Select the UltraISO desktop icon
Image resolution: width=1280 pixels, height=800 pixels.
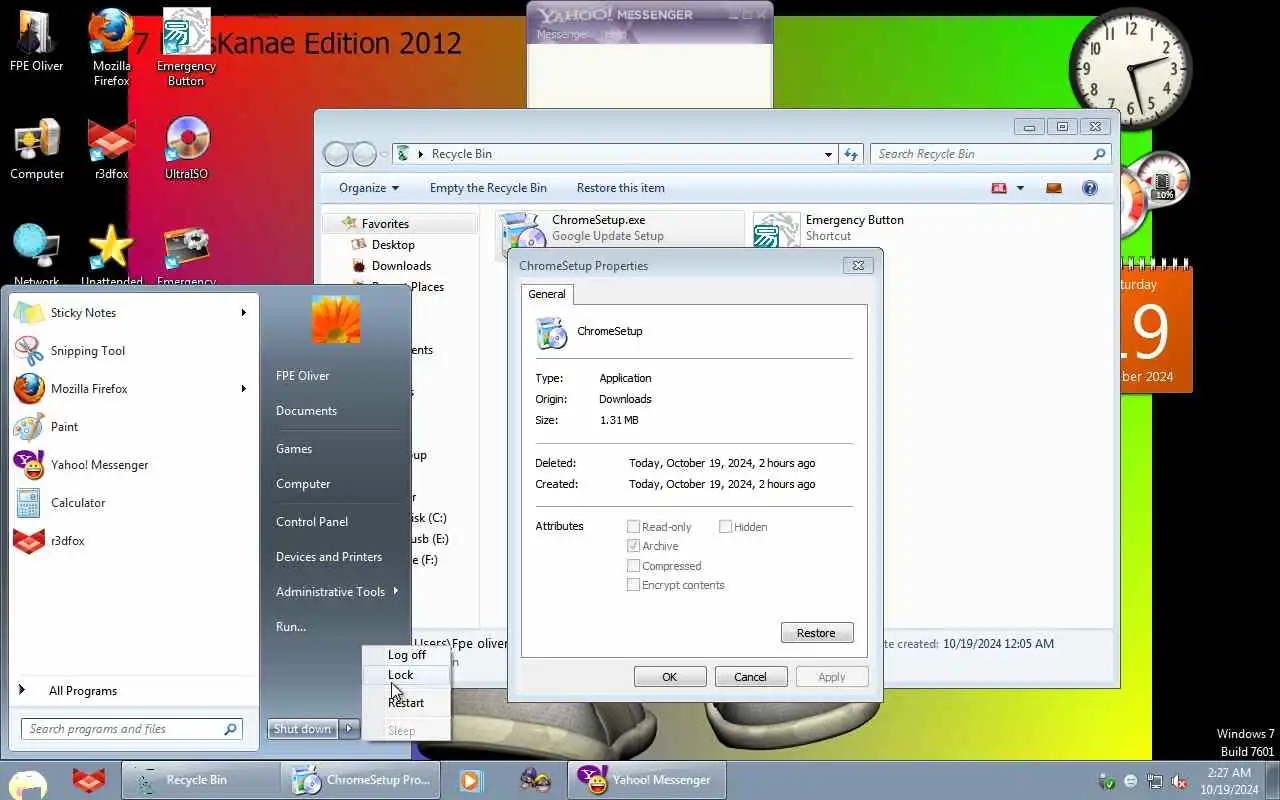click(x=186, y=150)
